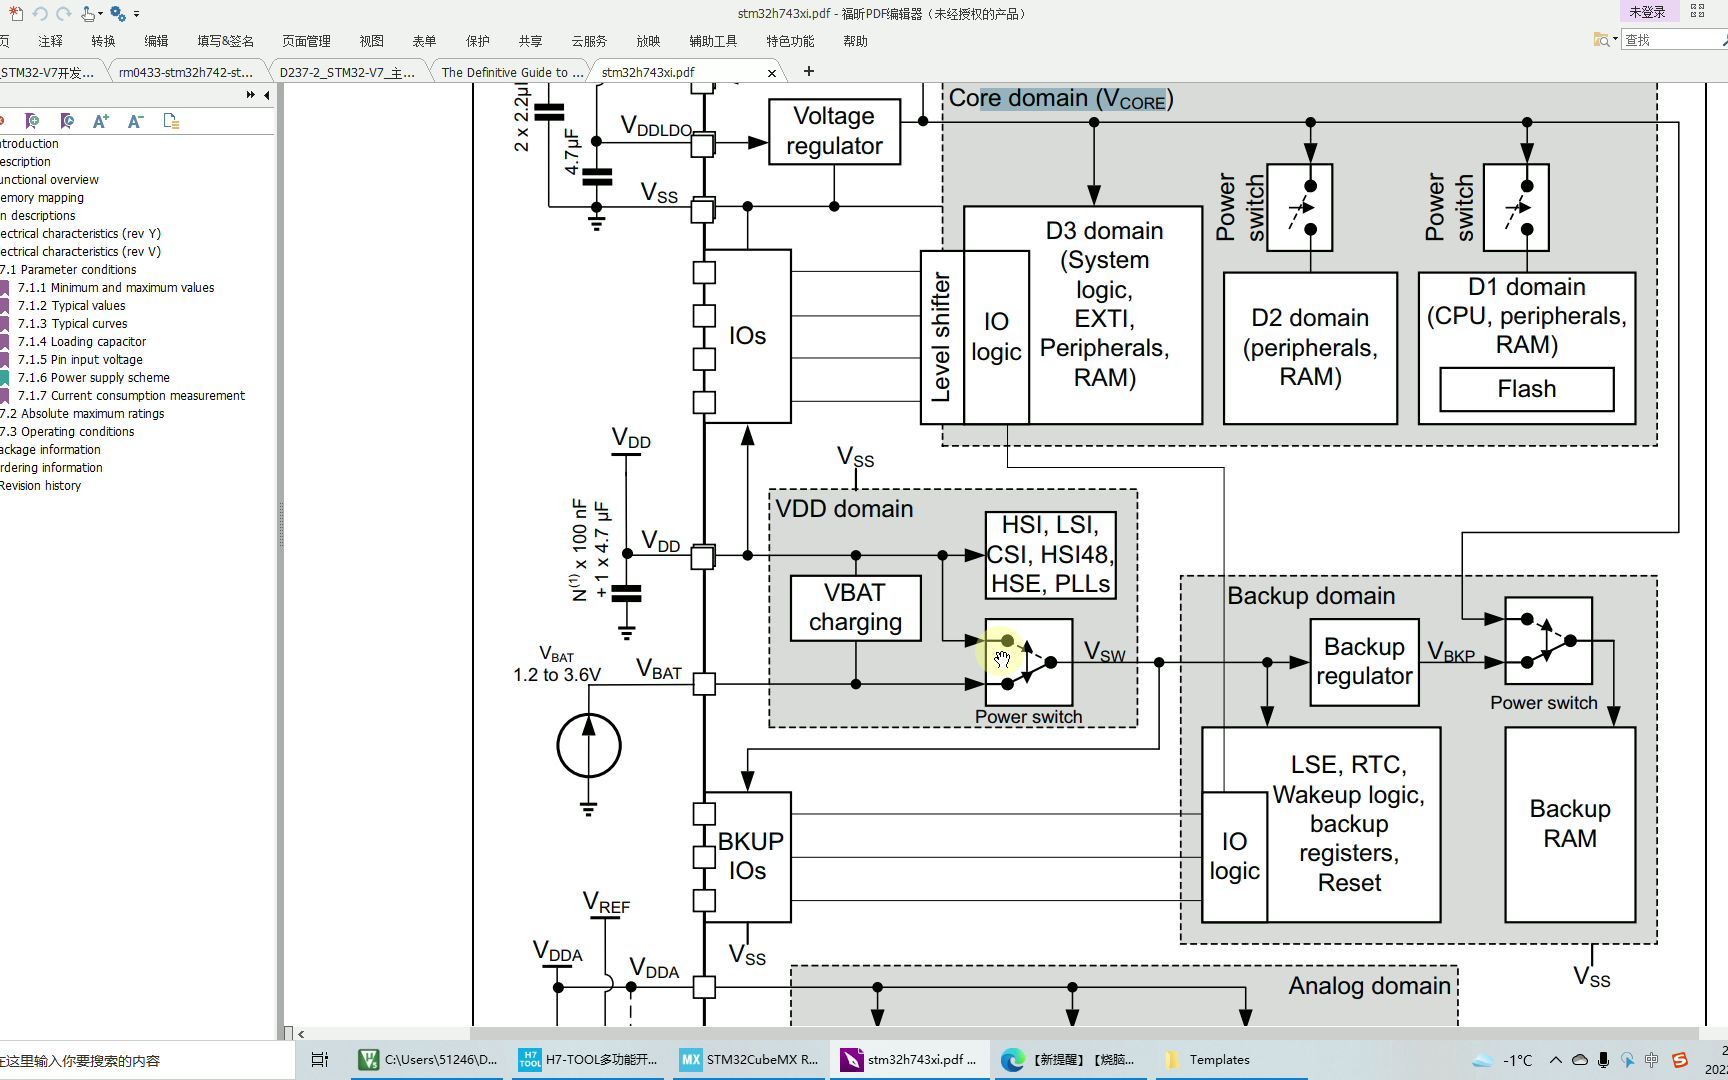The image size is (1728, 1080).
Task: Decrease bookmark font size with A- icon
Action: 135,121
